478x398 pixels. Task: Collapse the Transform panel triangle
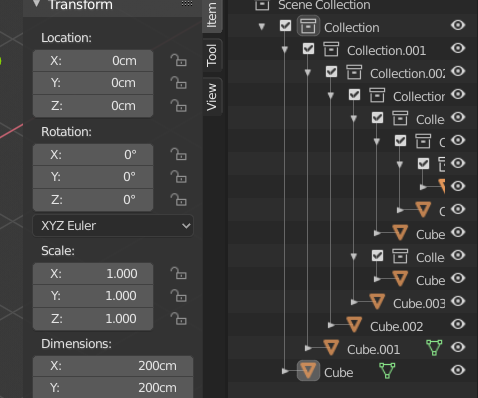pos(37,4)
